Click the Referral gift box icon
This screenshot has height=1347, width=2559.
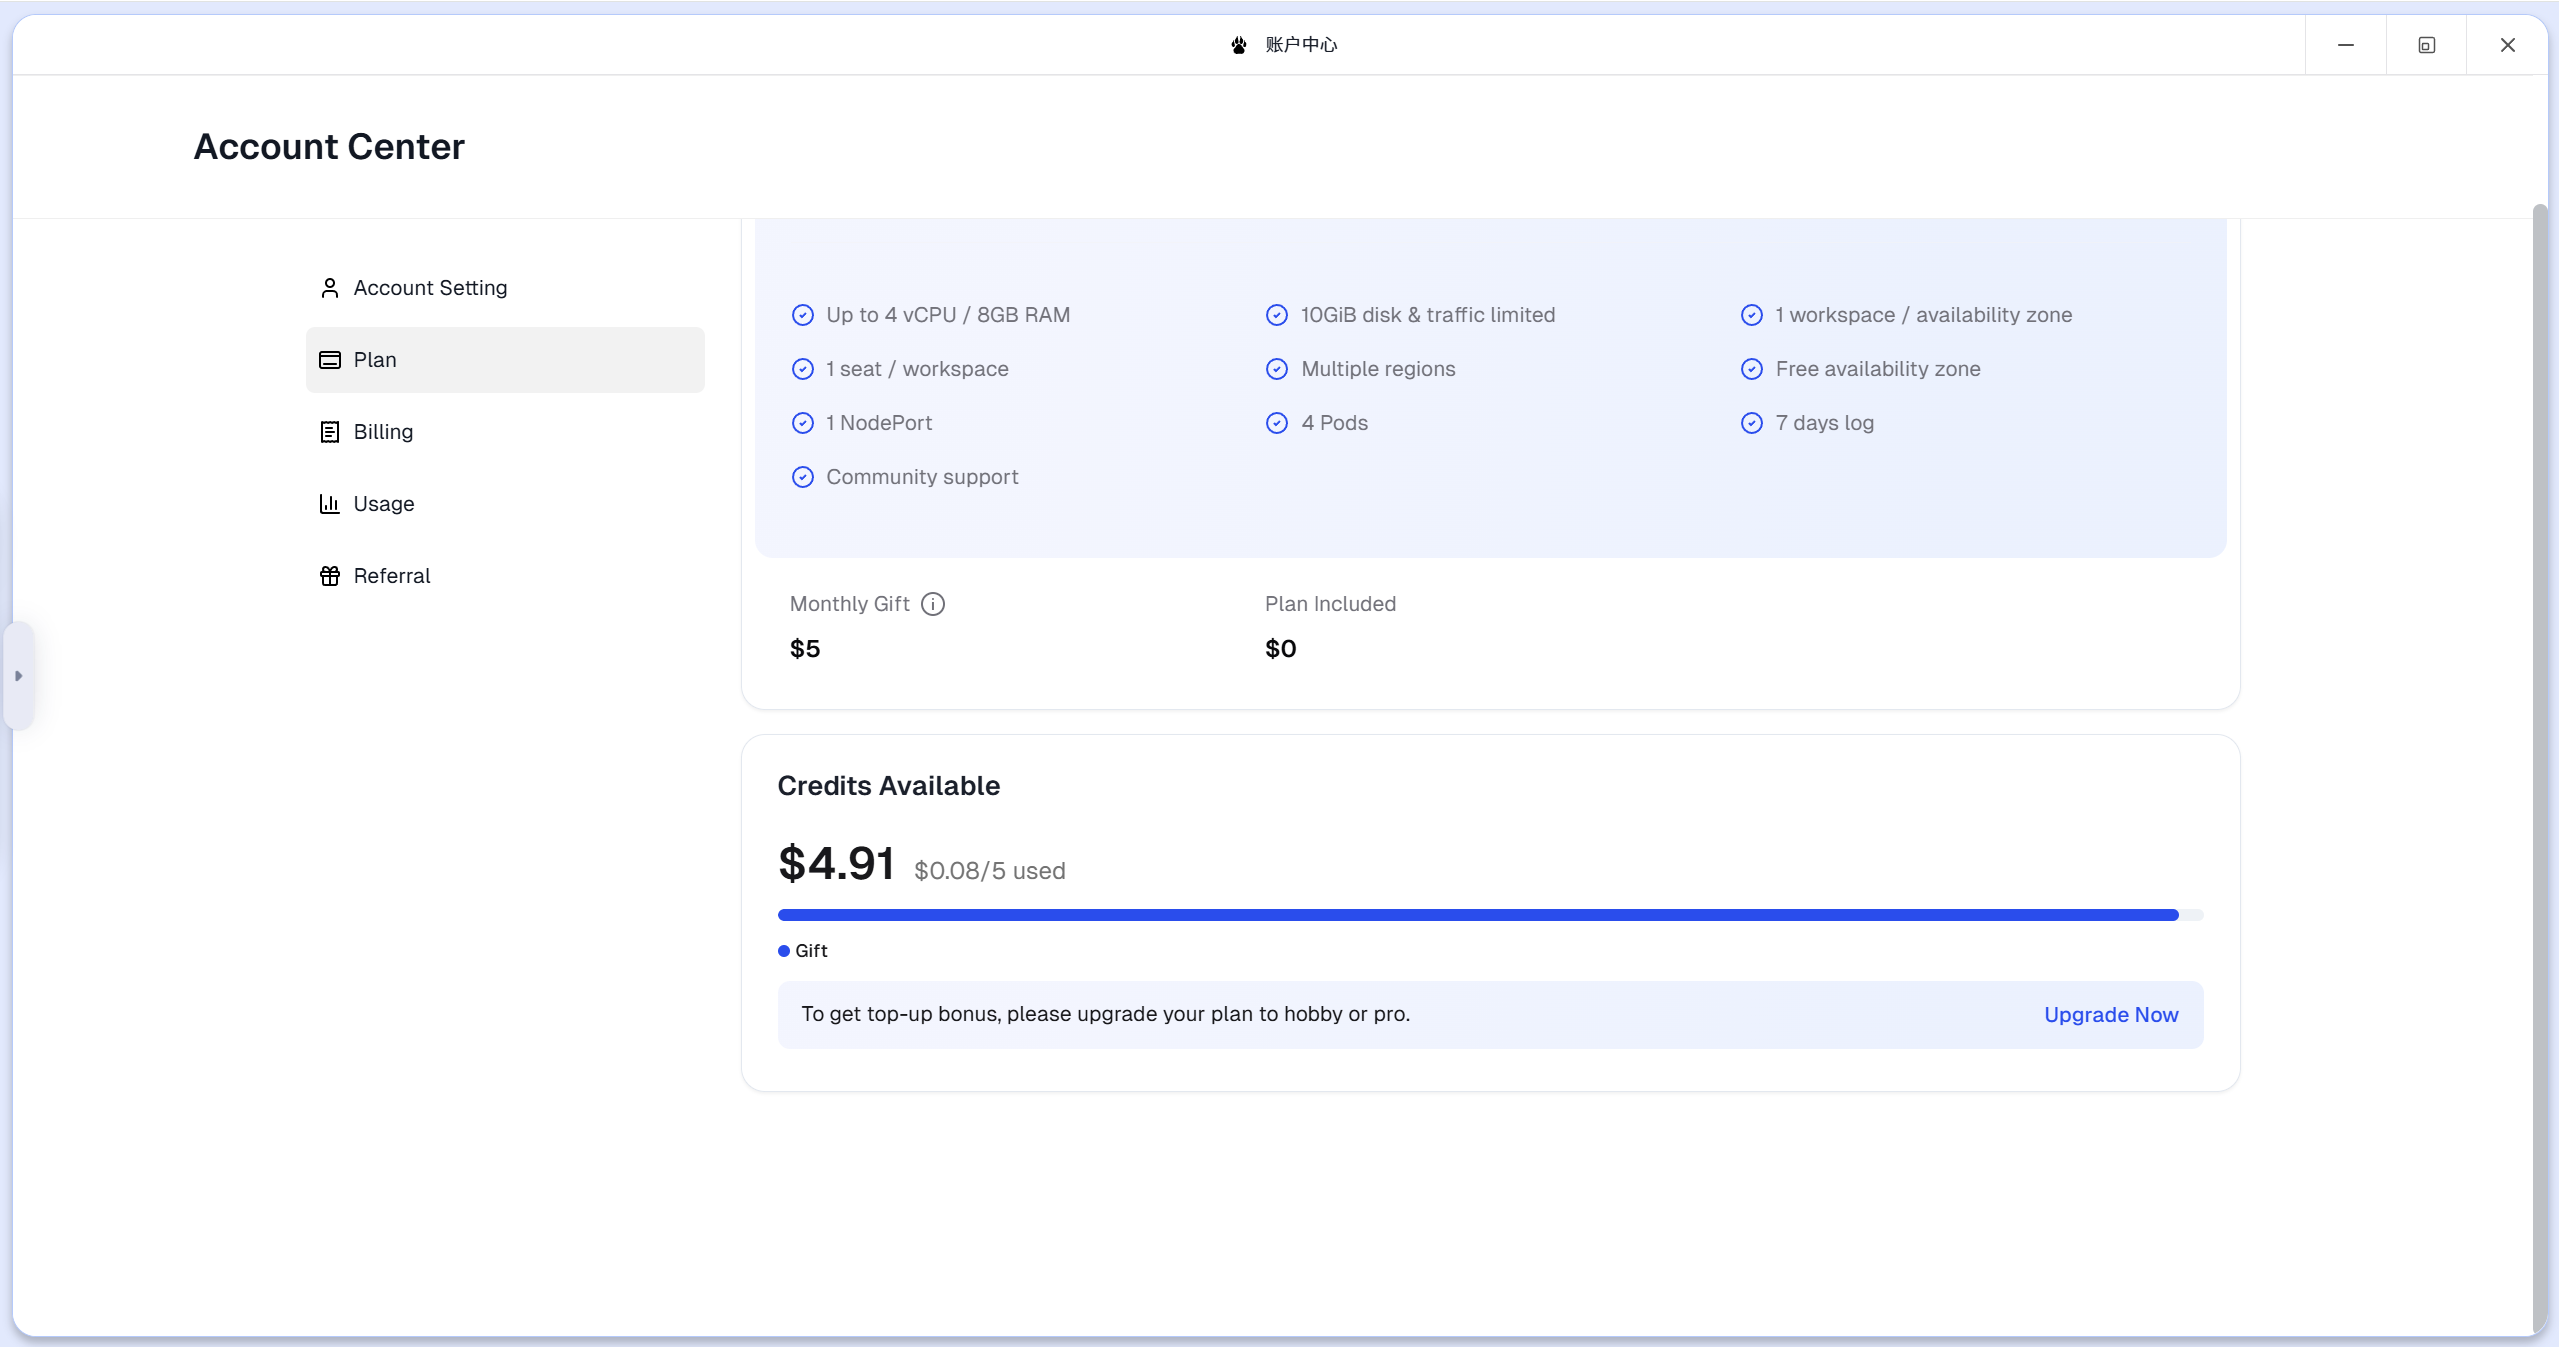[x=329, y=576]
